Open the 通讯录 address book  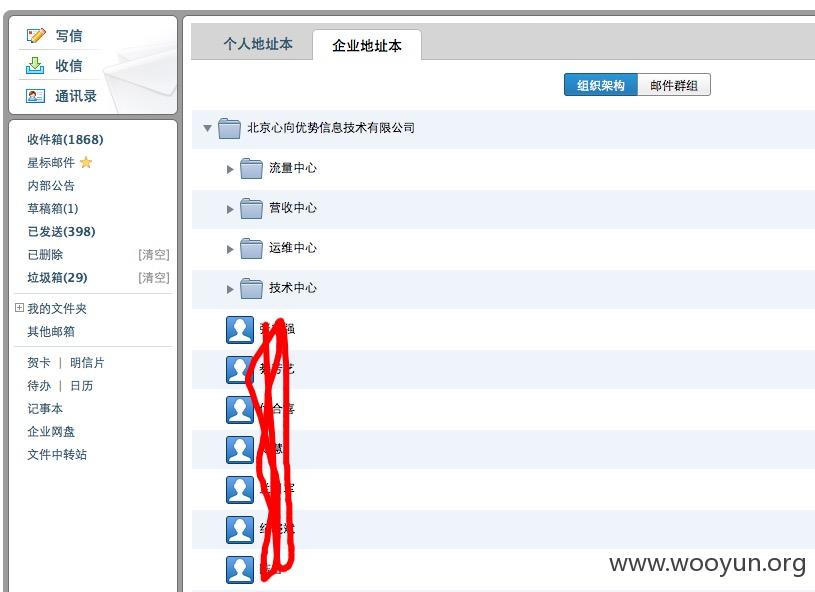point(76,96)
